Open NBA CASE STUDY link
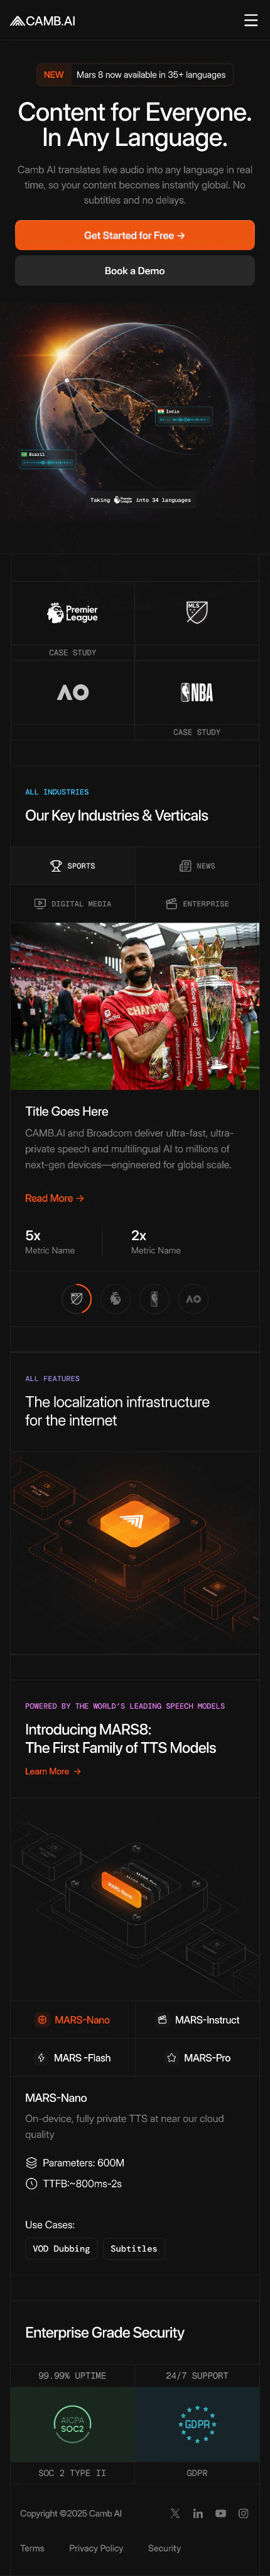 pyautogui.click(x=197, y=732)
